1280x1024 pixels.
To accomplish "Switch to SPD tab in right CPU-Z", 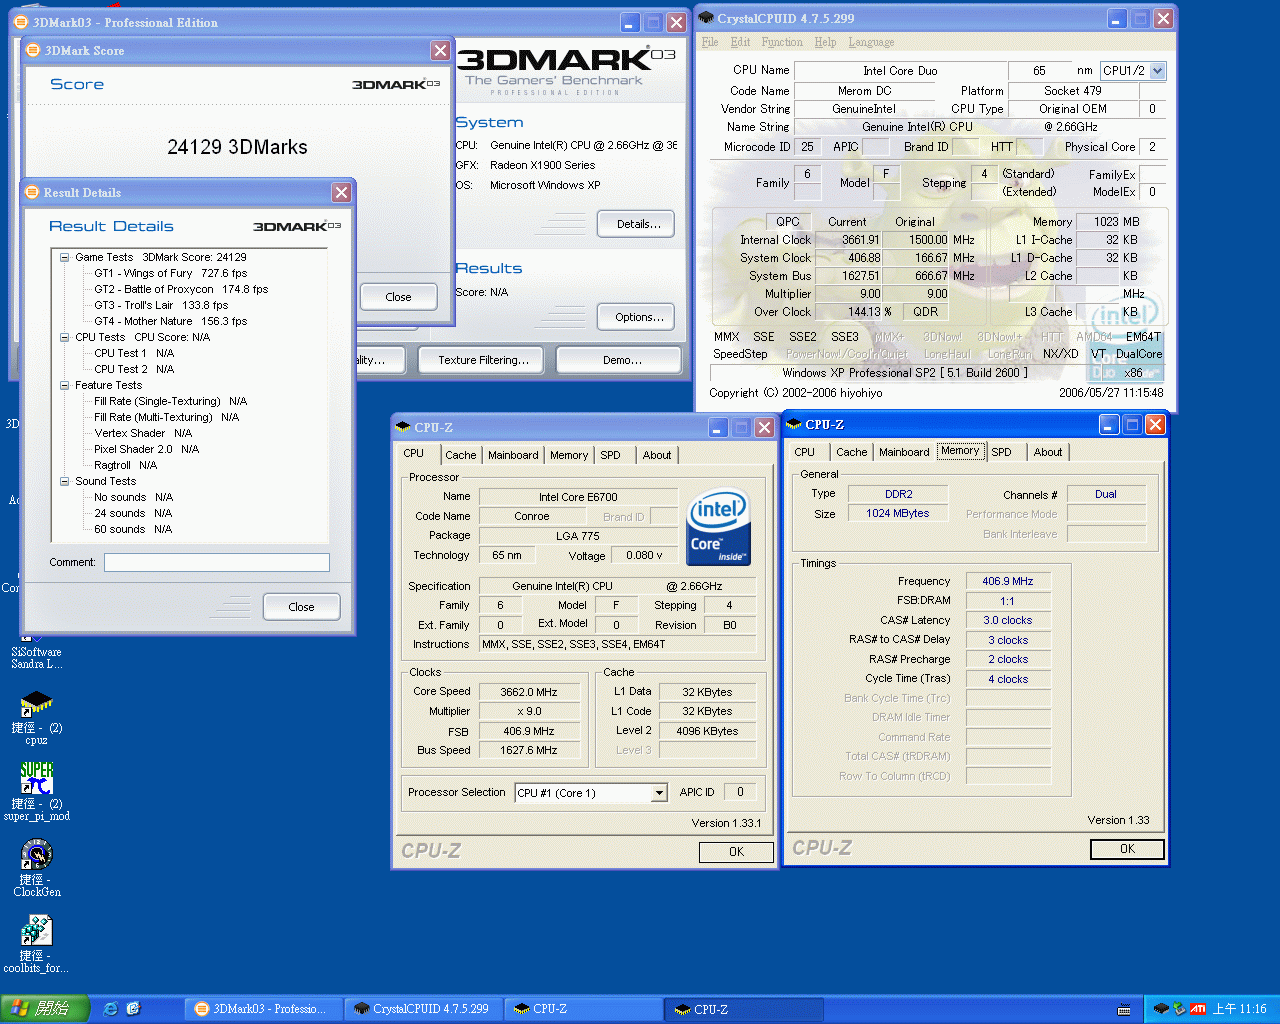I will [1001, 452].
